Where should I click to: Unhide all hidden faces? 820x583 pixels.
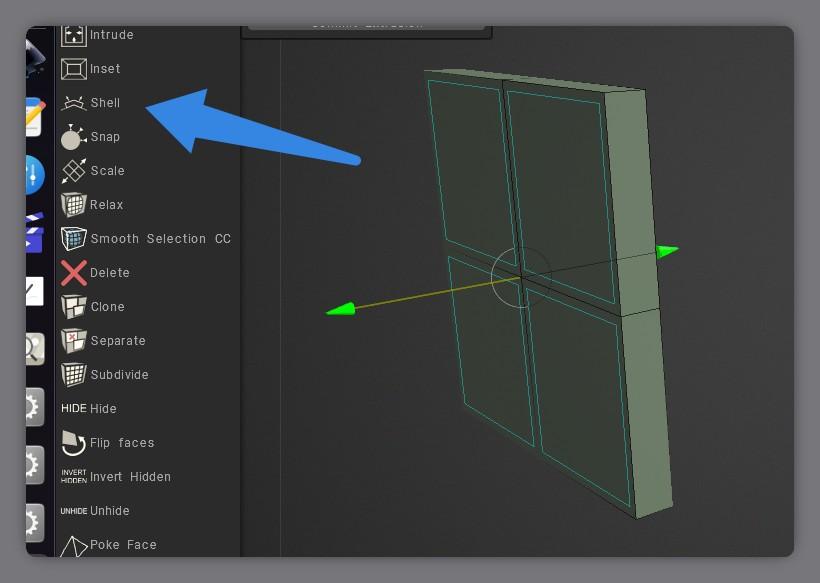point(95,511)
